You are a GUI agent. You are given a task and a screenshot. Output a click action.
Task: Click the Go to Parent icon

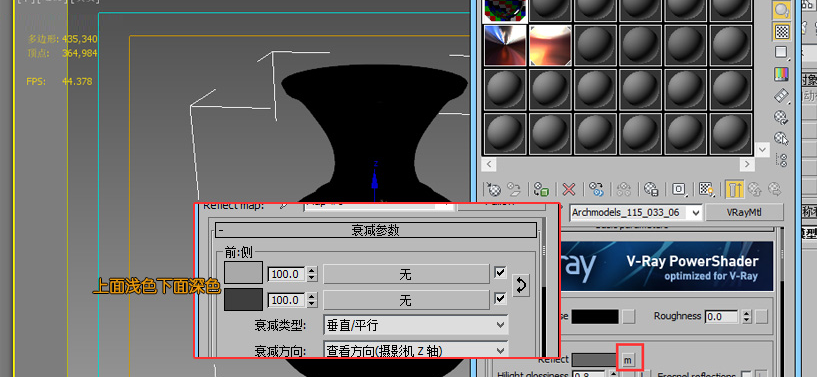click(x=755, y=189)
